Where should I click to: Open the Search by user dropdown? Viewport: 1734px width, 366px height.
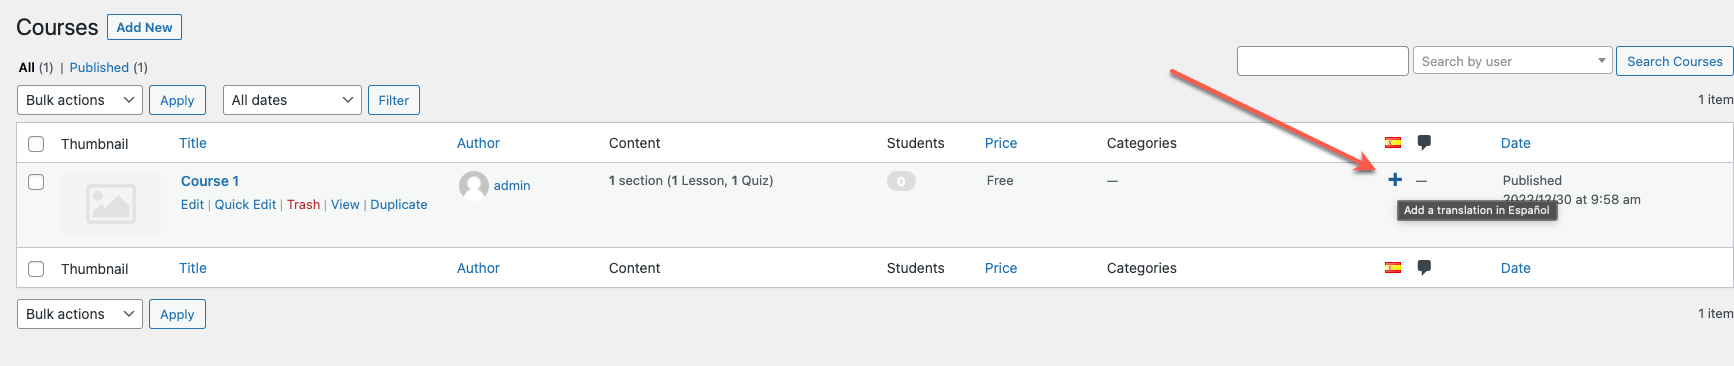point(1512,61)
